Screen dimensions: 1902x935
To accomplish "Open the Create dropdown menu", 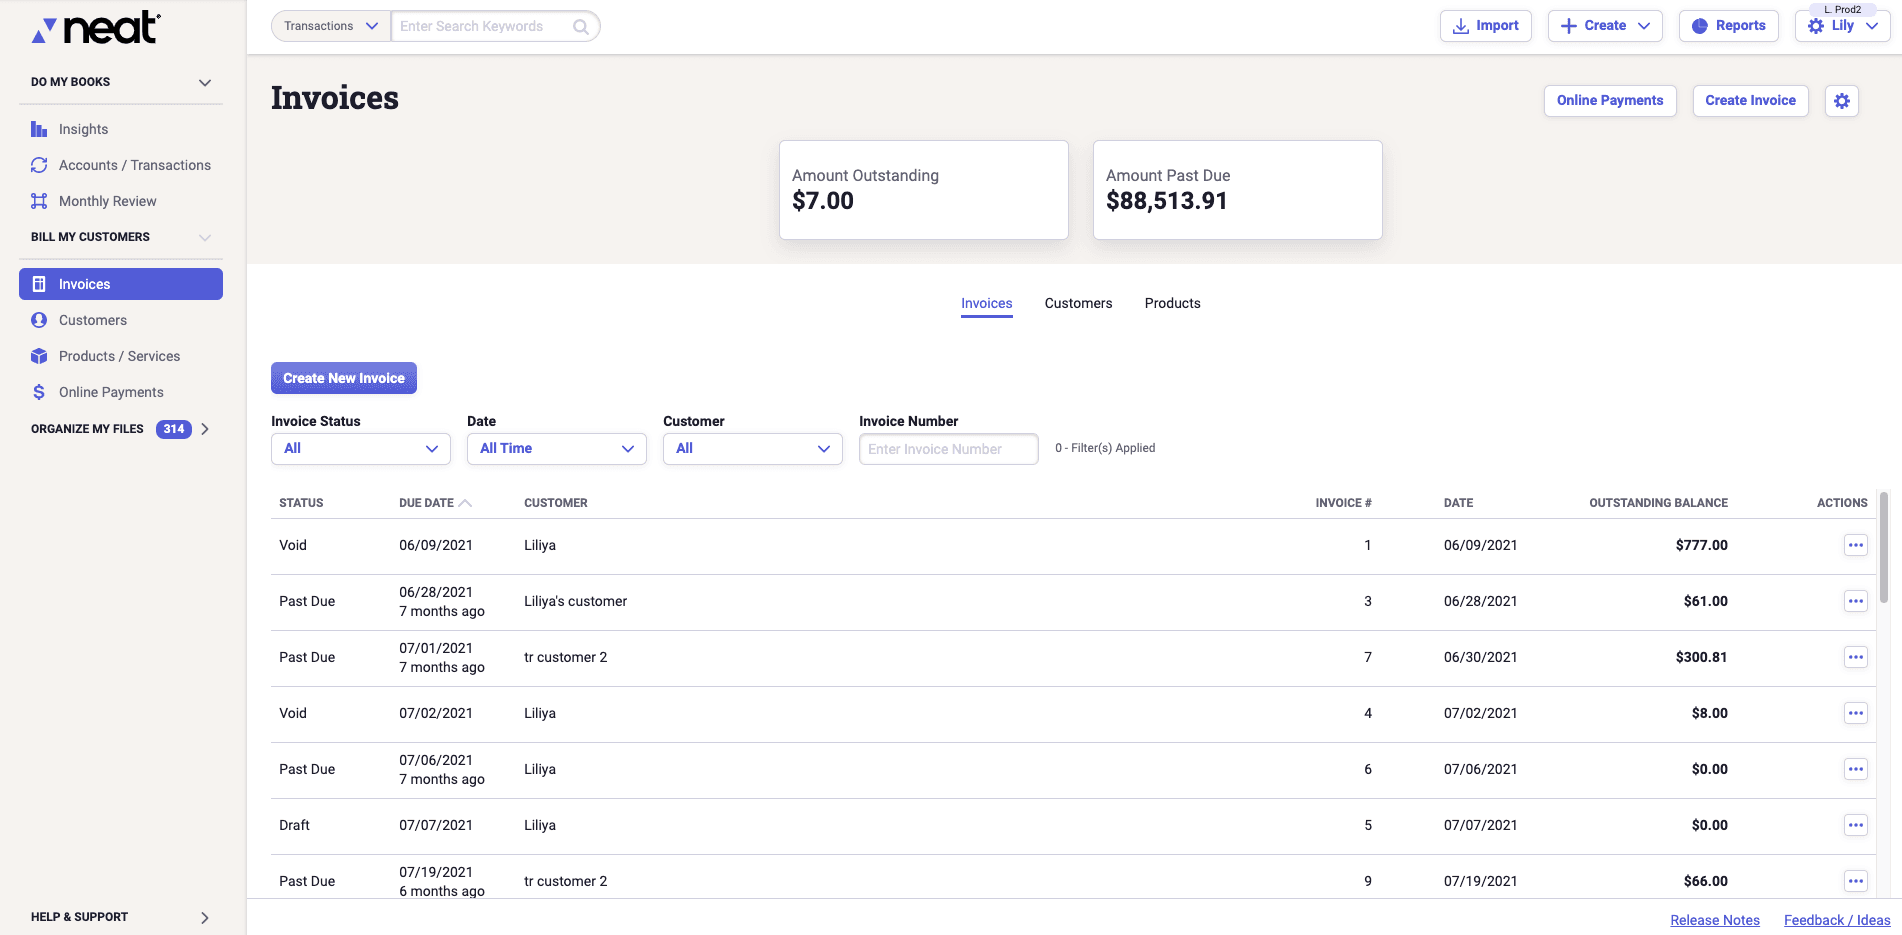I will 1605,26.
